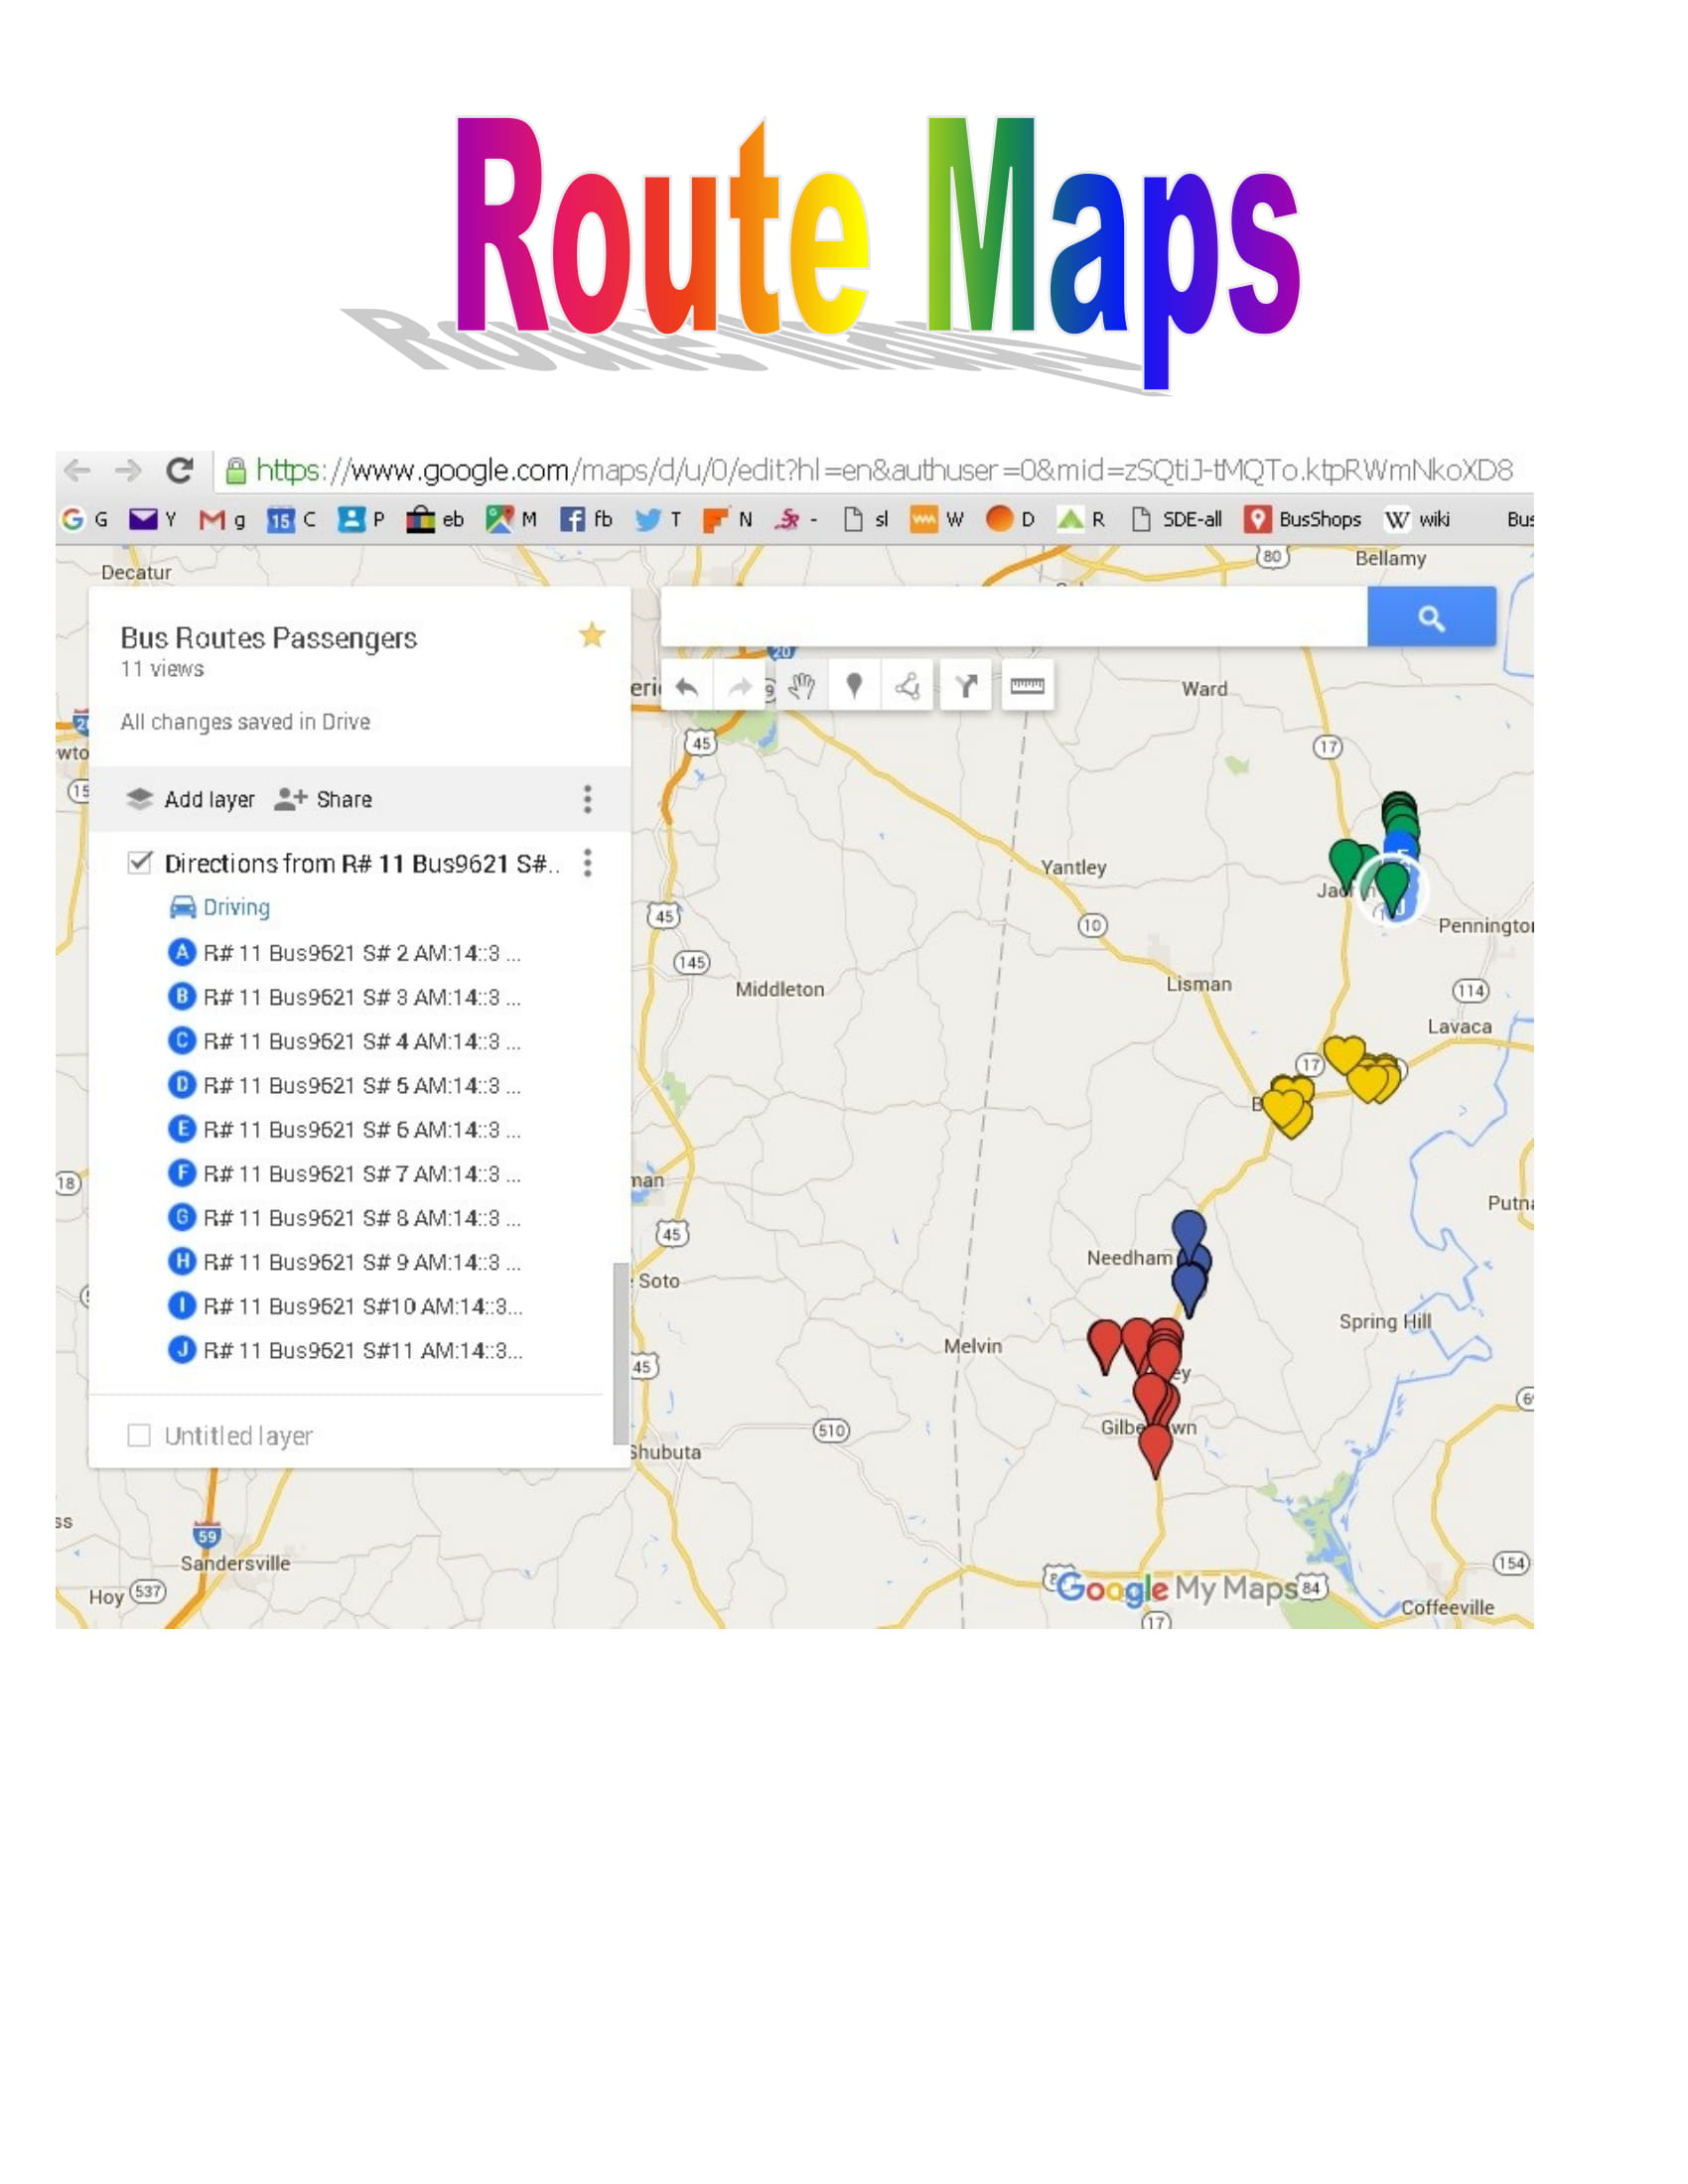The height and width of the screenshot is (2184, 1688).
Task: Select stop E R# 11 Bus9621 S# 6
Action: [345, 1129]
